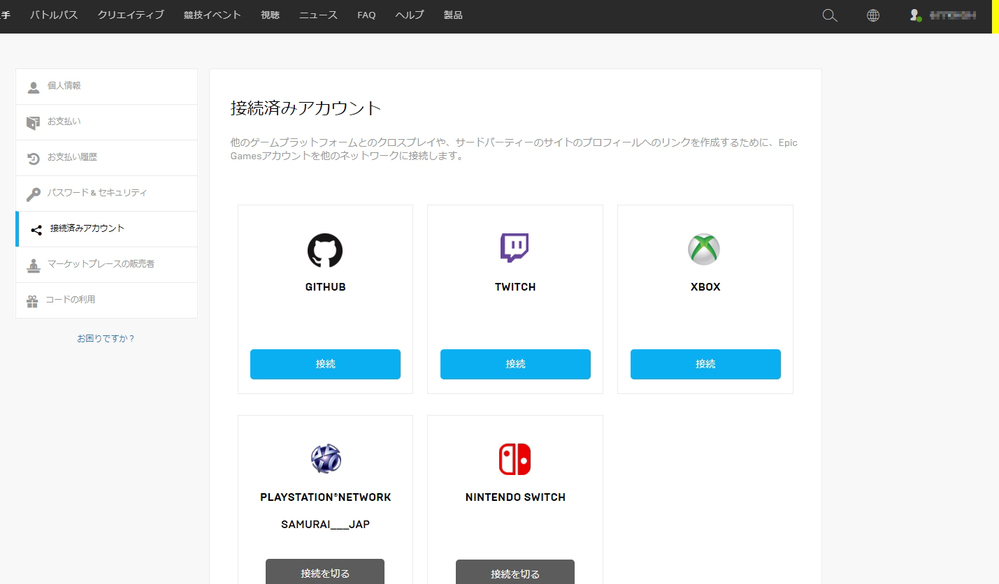
Task: Click the お支払い履歴 history icon
Action: pyautogui.click(x=33, y=159)
